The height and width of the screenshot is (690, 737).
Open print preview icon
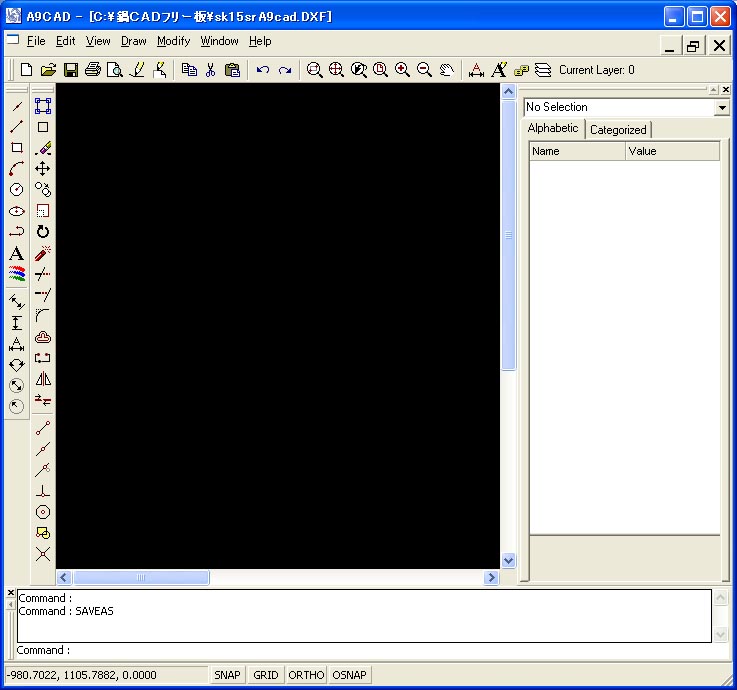[x=115, y=70]
